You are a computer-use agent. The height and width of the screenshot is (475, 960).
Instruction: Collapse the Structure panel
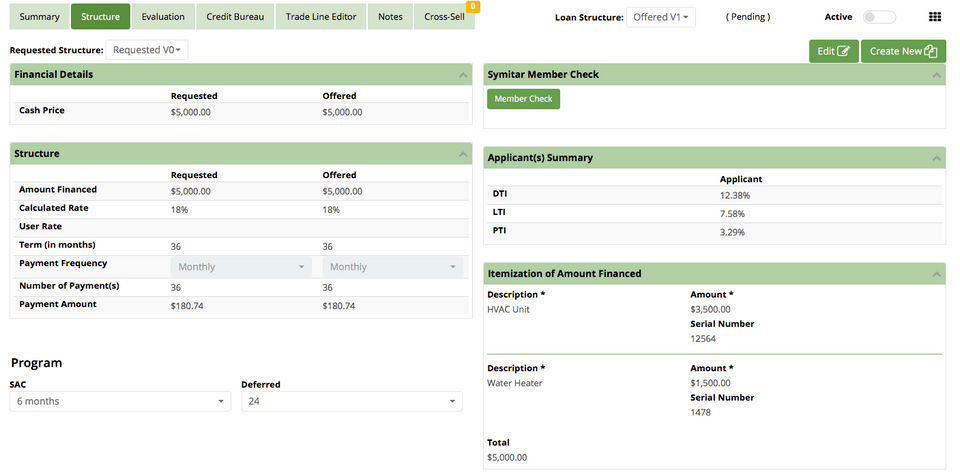[x=463, y=154]
